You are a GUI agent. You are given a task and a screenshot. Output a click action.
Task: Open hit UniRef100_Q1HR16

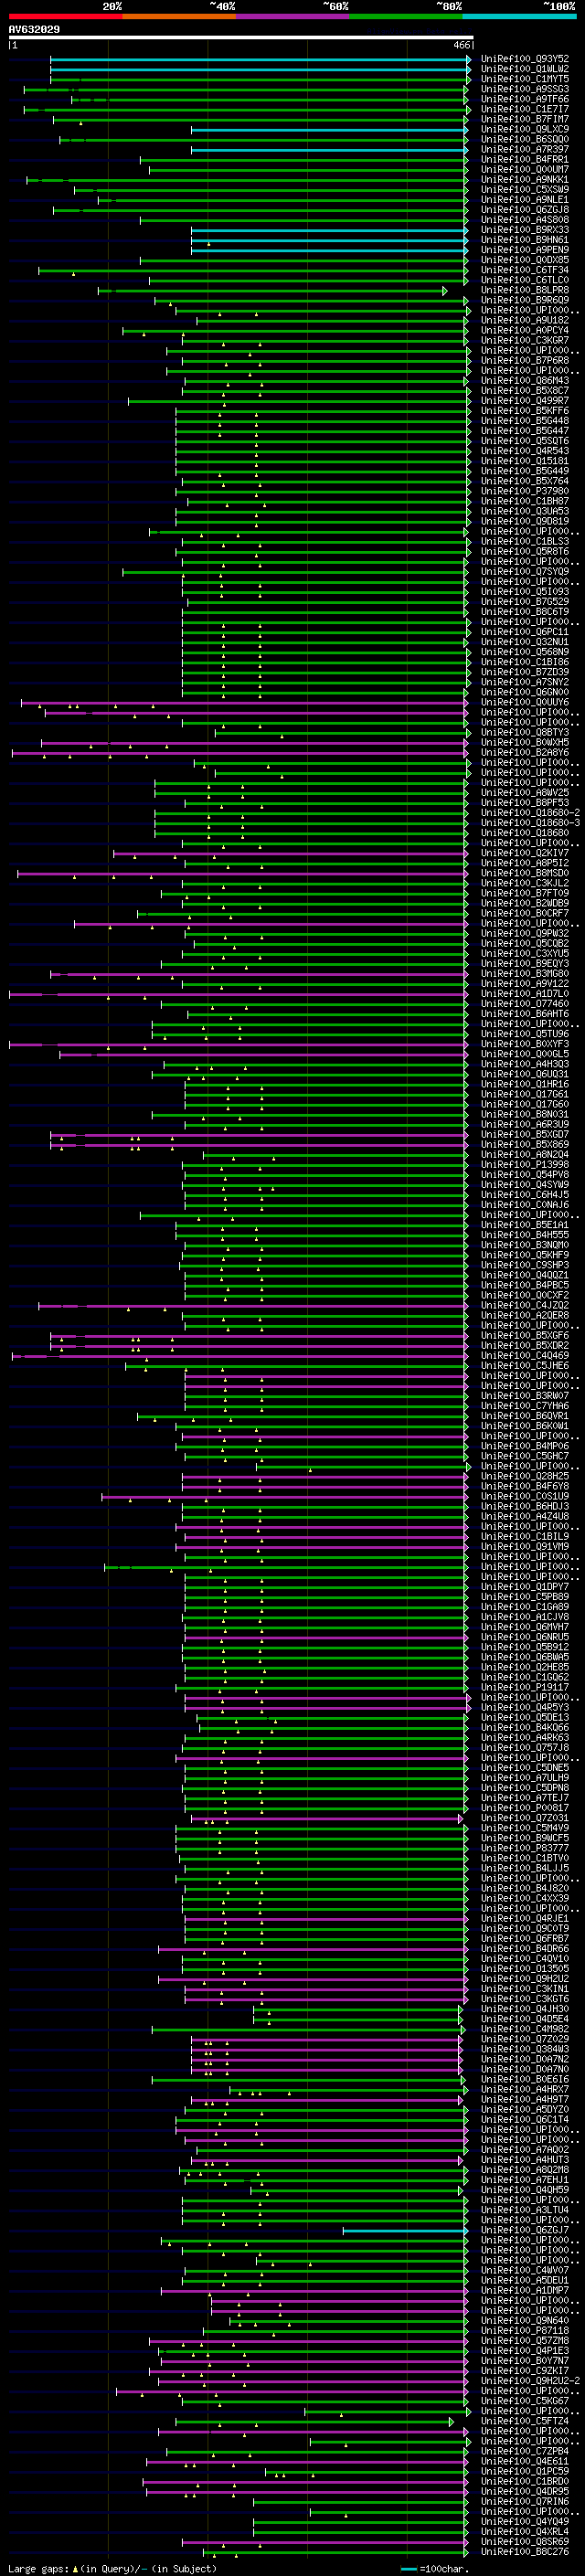(525, 1084)
